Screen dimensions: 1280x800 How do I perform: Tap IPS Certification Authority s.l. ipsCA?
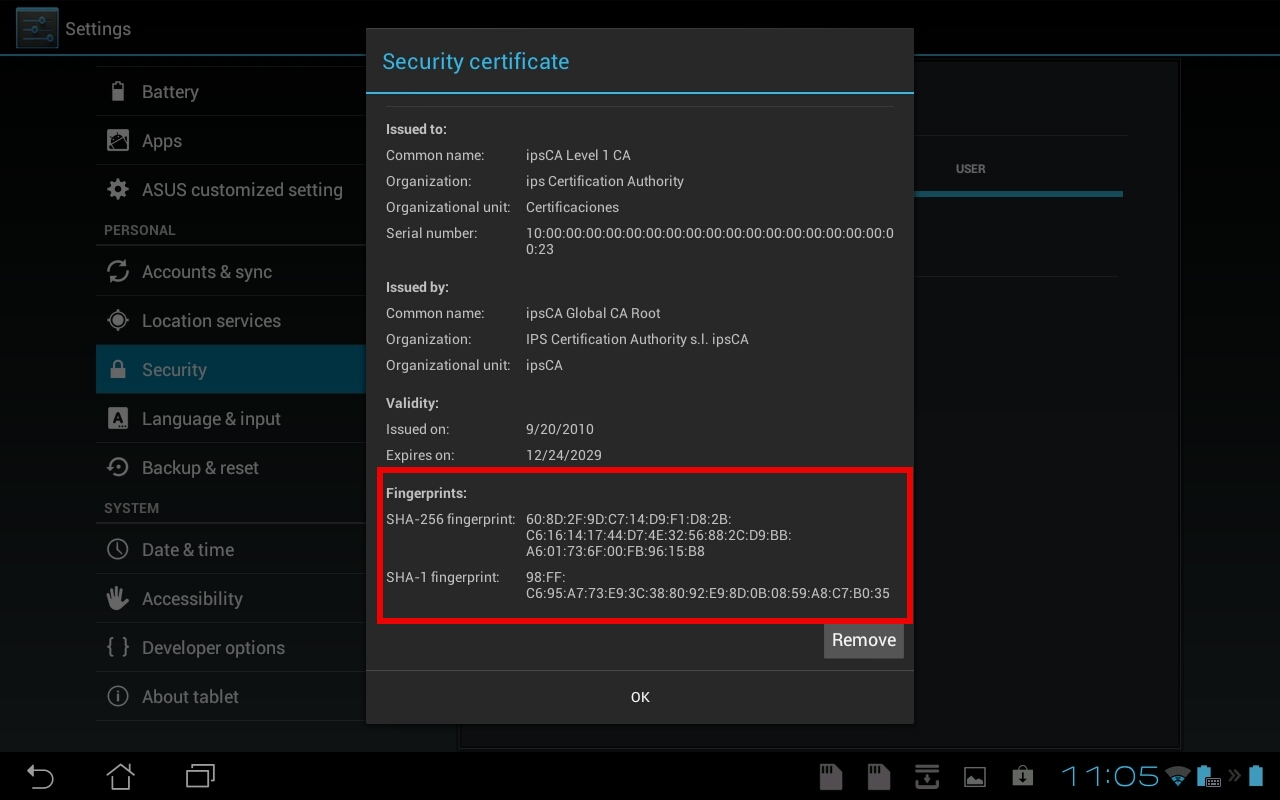coord(637,339)
